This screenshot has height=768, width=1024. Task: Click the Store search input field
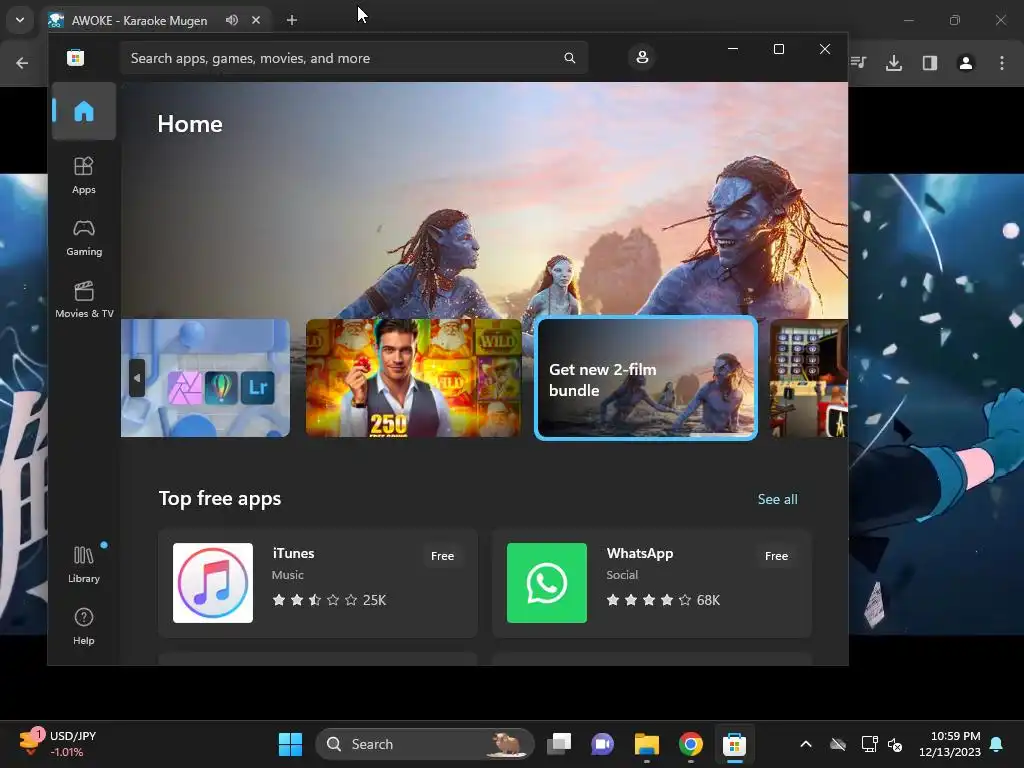point(353,58)
